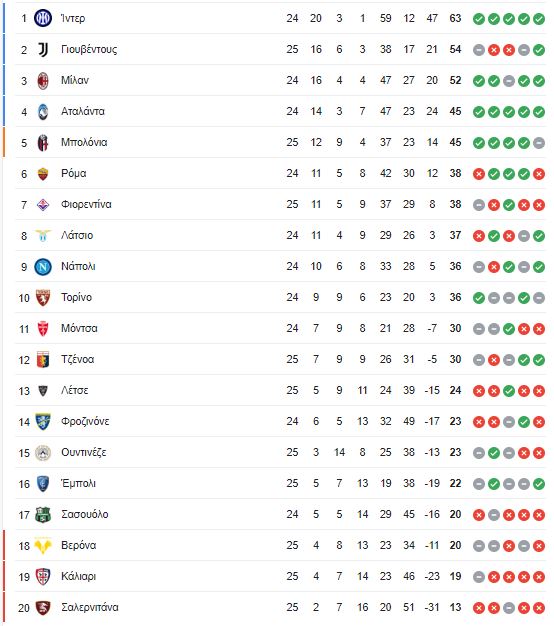Click the Hellas Verona yellow crest
This screenshot has width=554, height=626.
pyautogui.click(x=43, y=546)
